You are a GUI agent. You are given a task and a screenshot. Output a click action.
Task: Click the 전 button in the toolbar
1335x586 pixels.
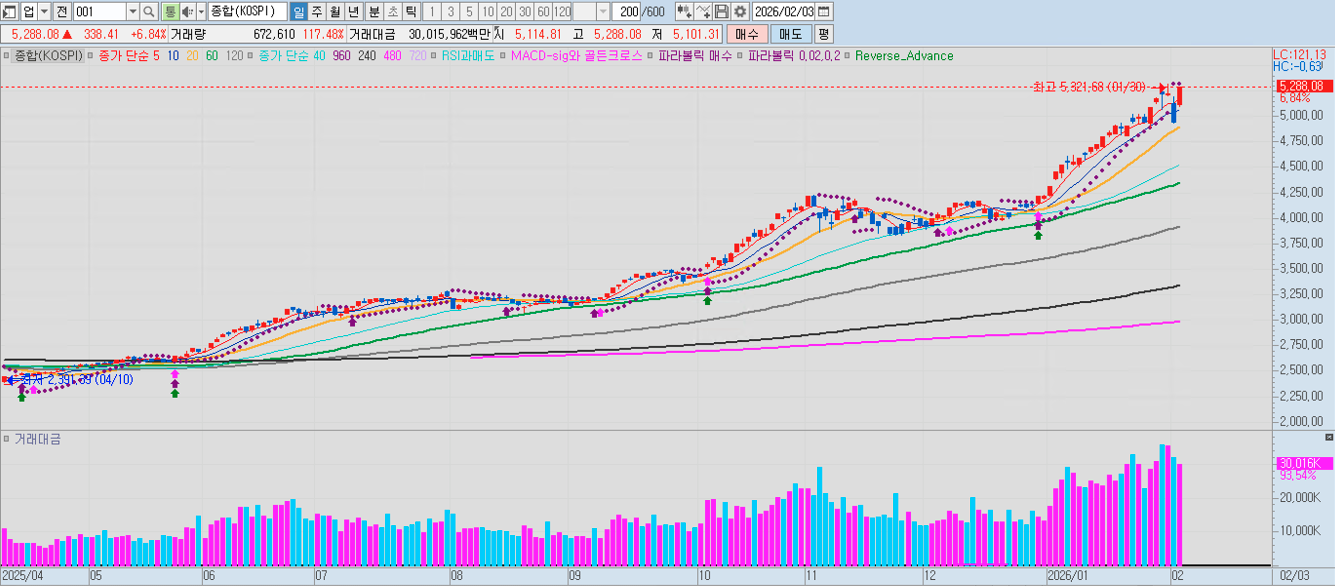[x=61, y=11]
